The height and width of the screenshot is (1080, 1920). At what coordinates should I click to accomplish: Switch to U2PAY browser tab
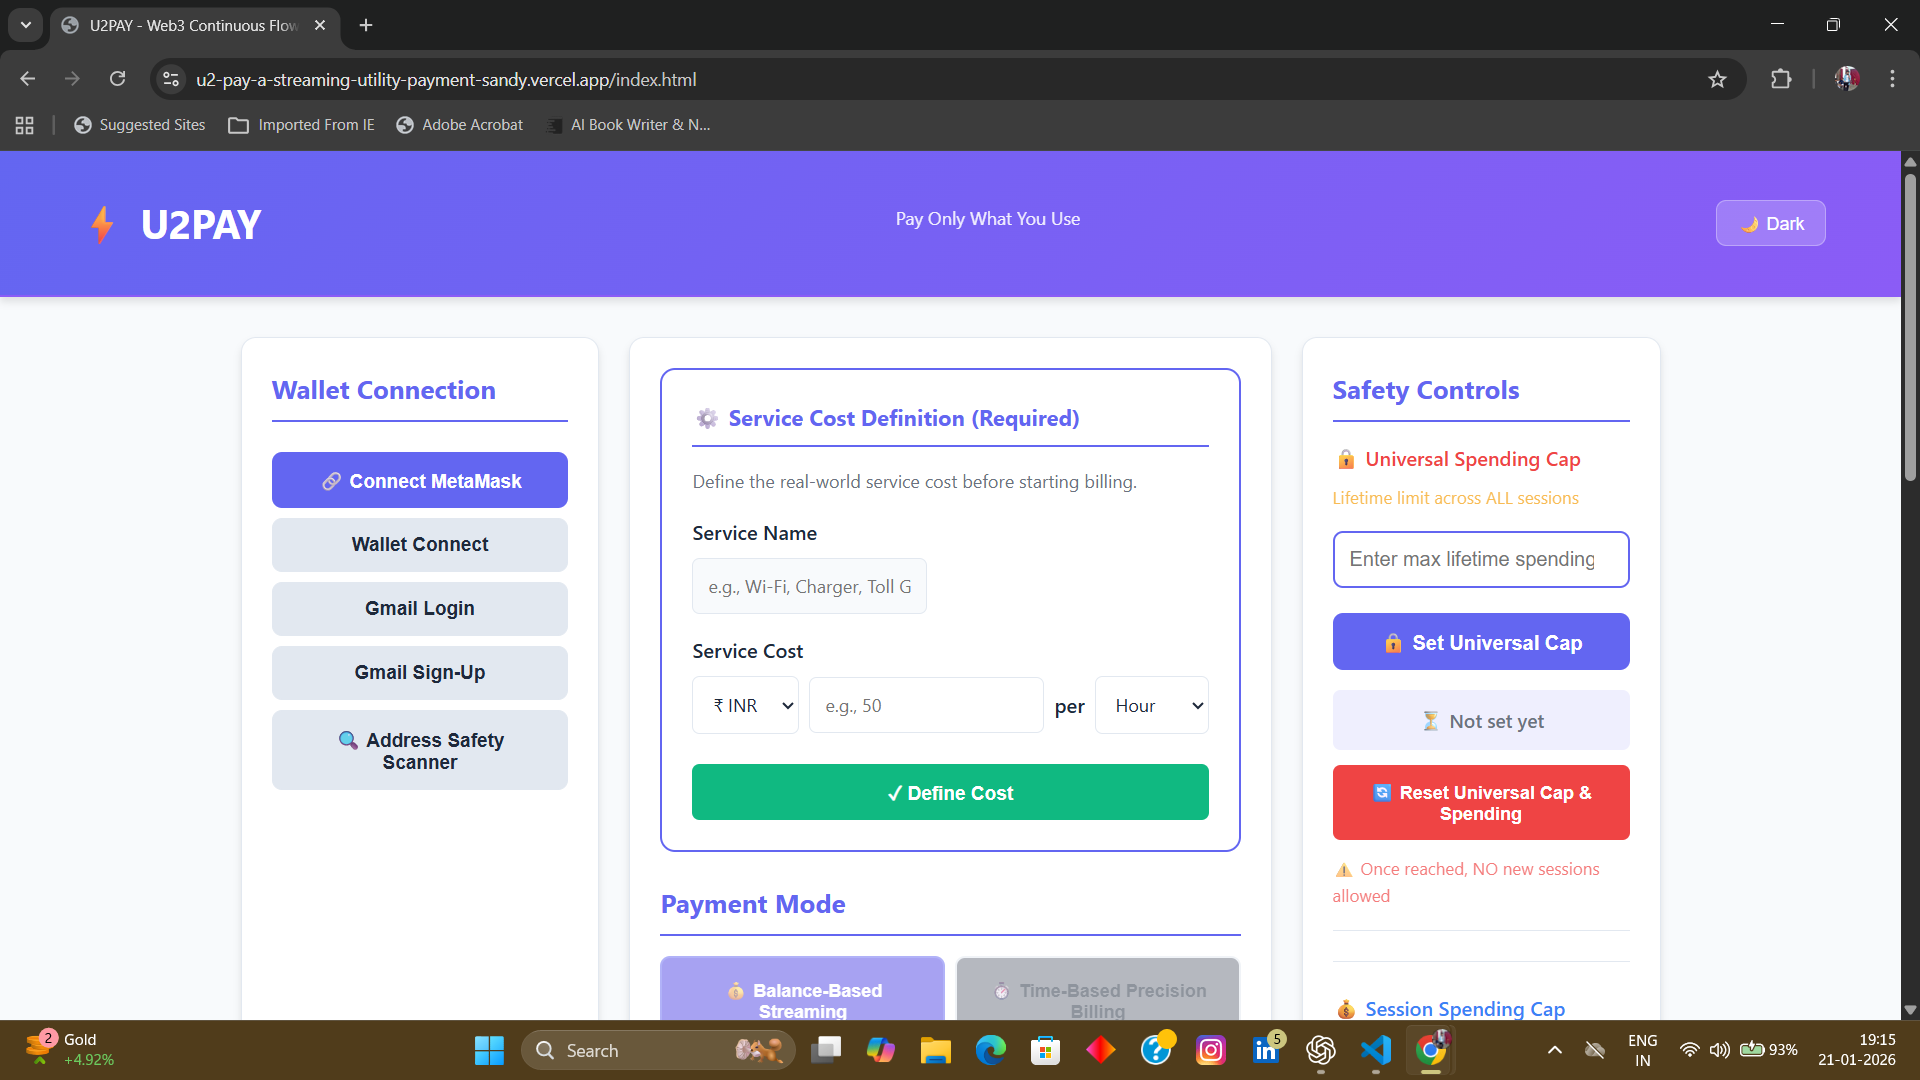pos(192,25)
